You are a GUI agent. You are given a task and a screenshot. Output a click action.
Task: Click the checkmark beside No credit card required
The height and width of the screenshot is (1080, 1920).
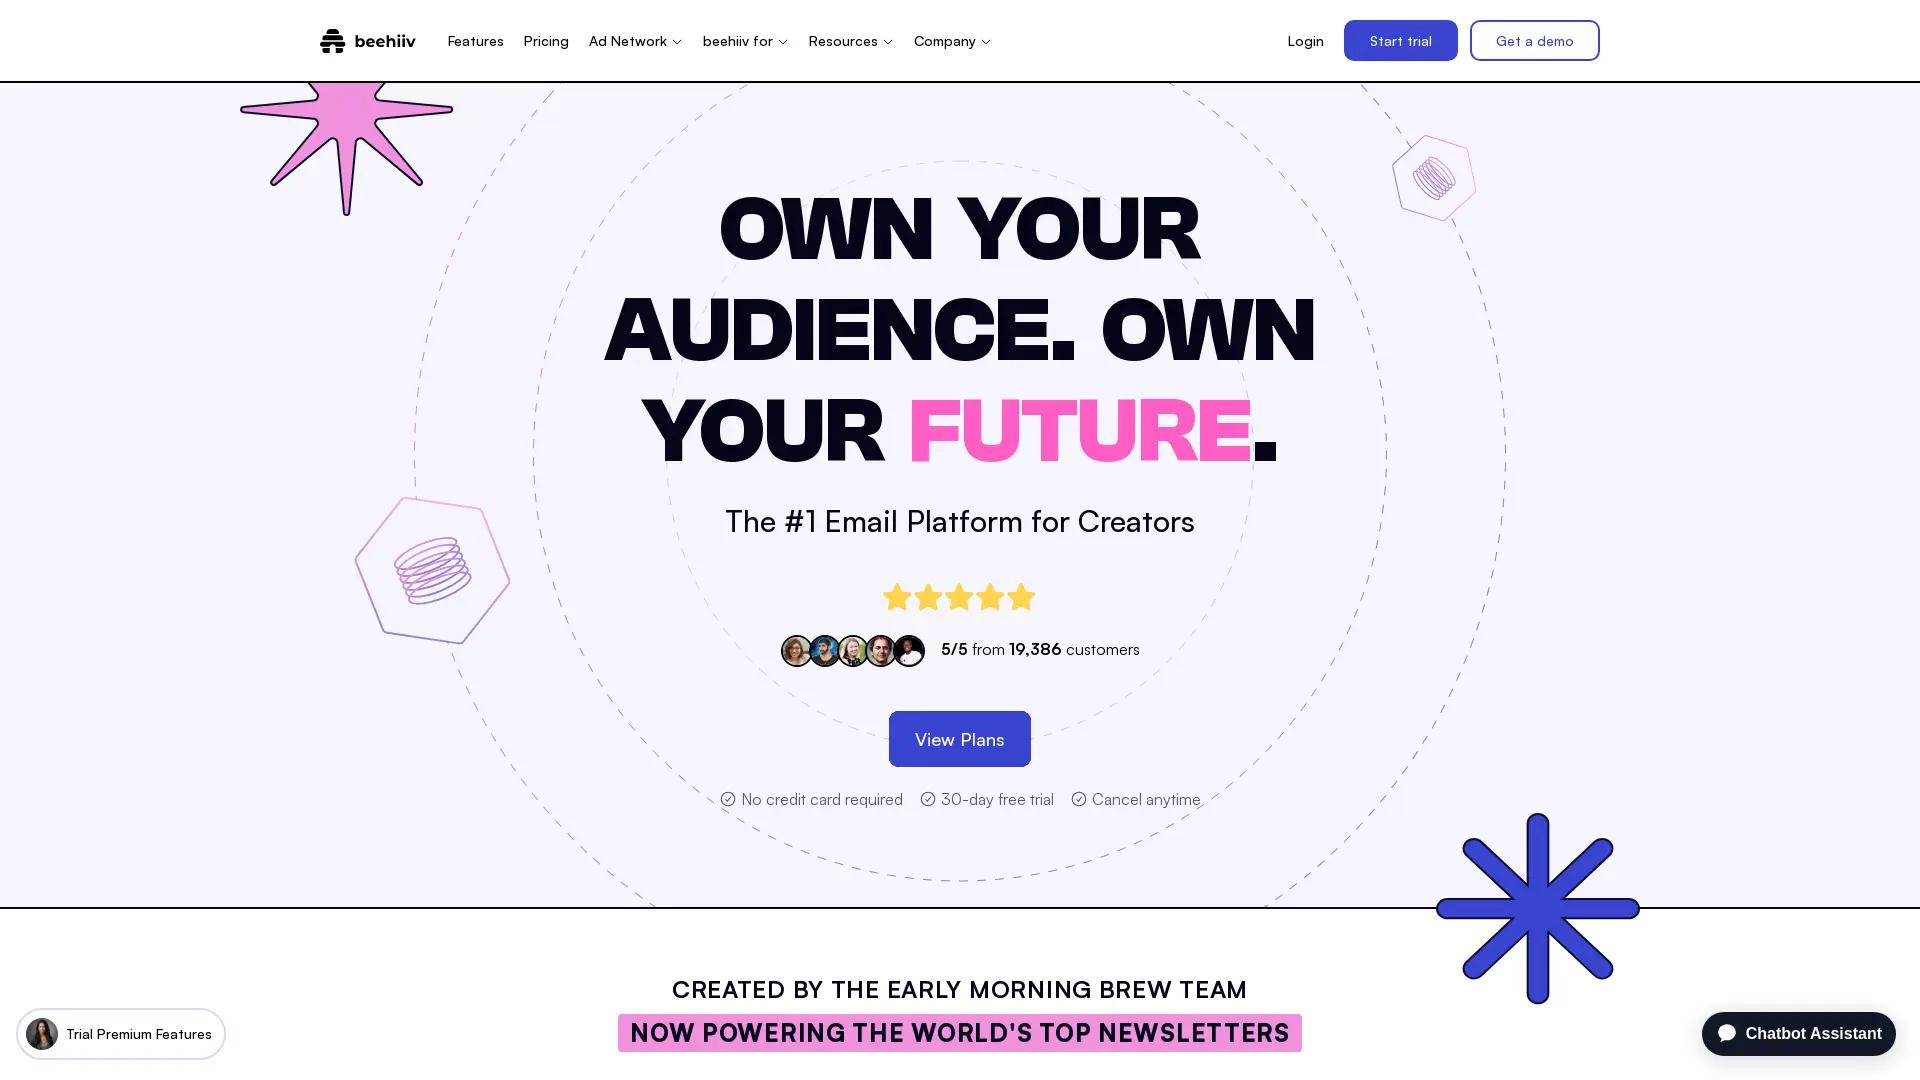click(x=728, y=799)
